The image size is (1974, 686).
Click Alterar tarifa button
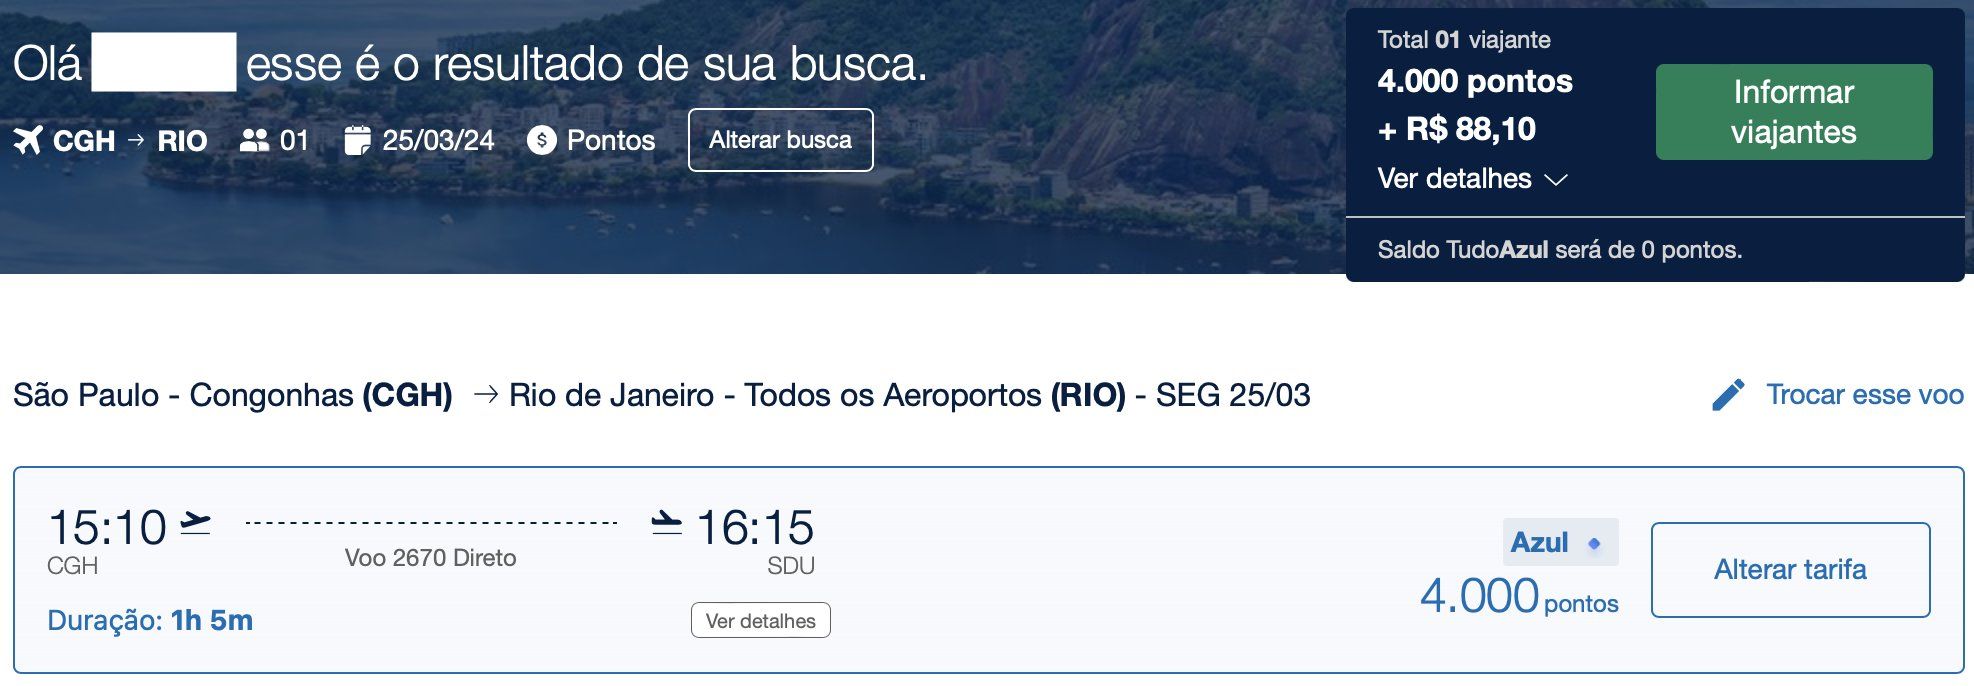point(1790,570)
